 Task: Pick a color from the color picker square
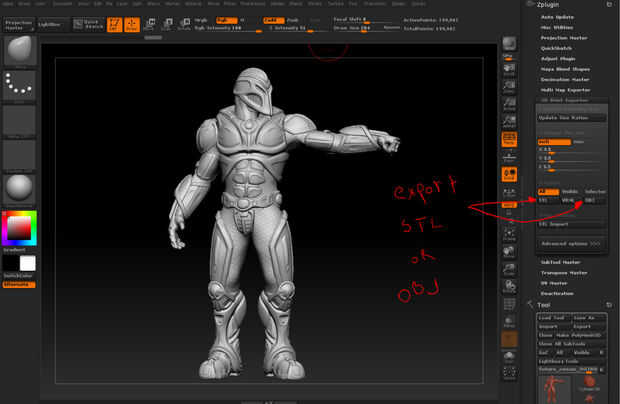tap(19, 228)
